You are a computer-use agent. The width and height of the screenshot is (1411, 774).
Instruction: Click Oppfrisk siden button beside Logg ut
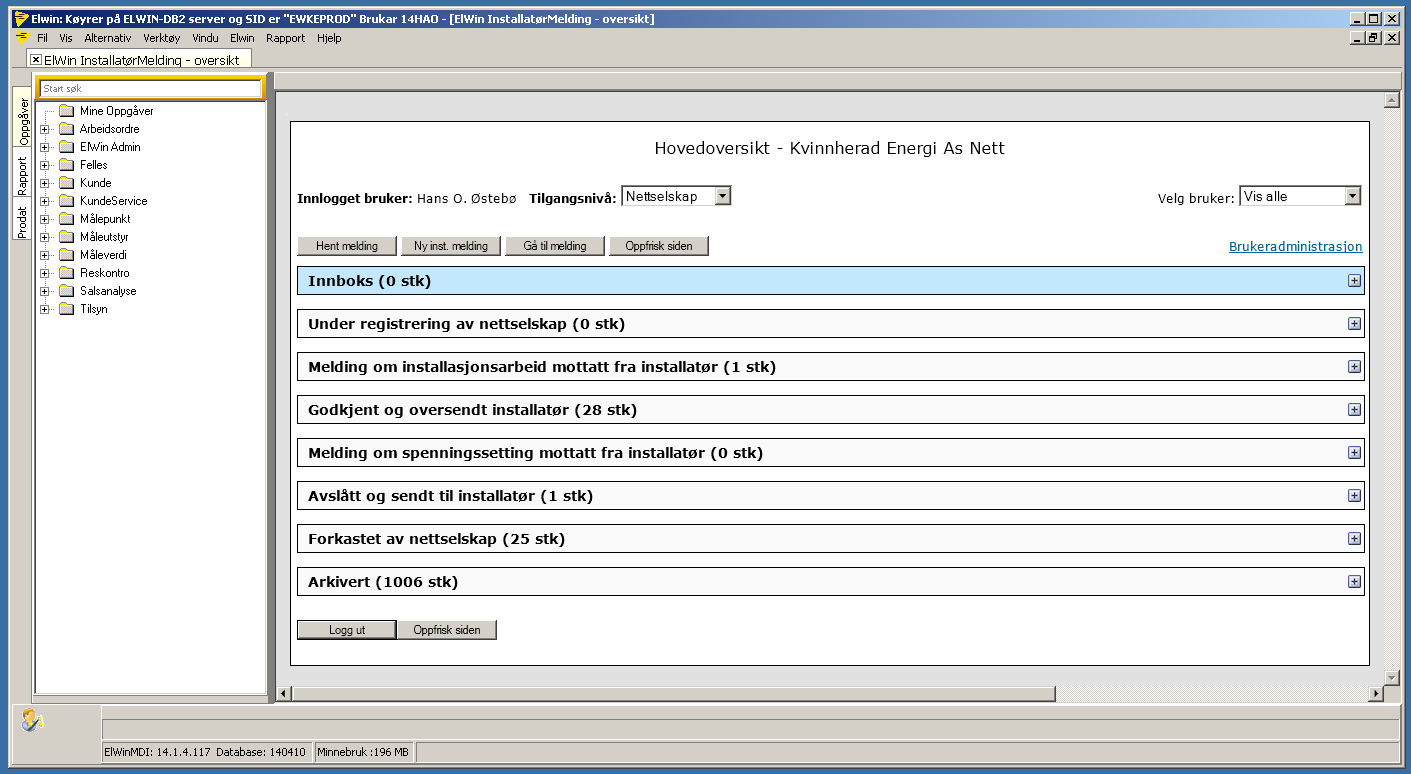pos(447,630)
